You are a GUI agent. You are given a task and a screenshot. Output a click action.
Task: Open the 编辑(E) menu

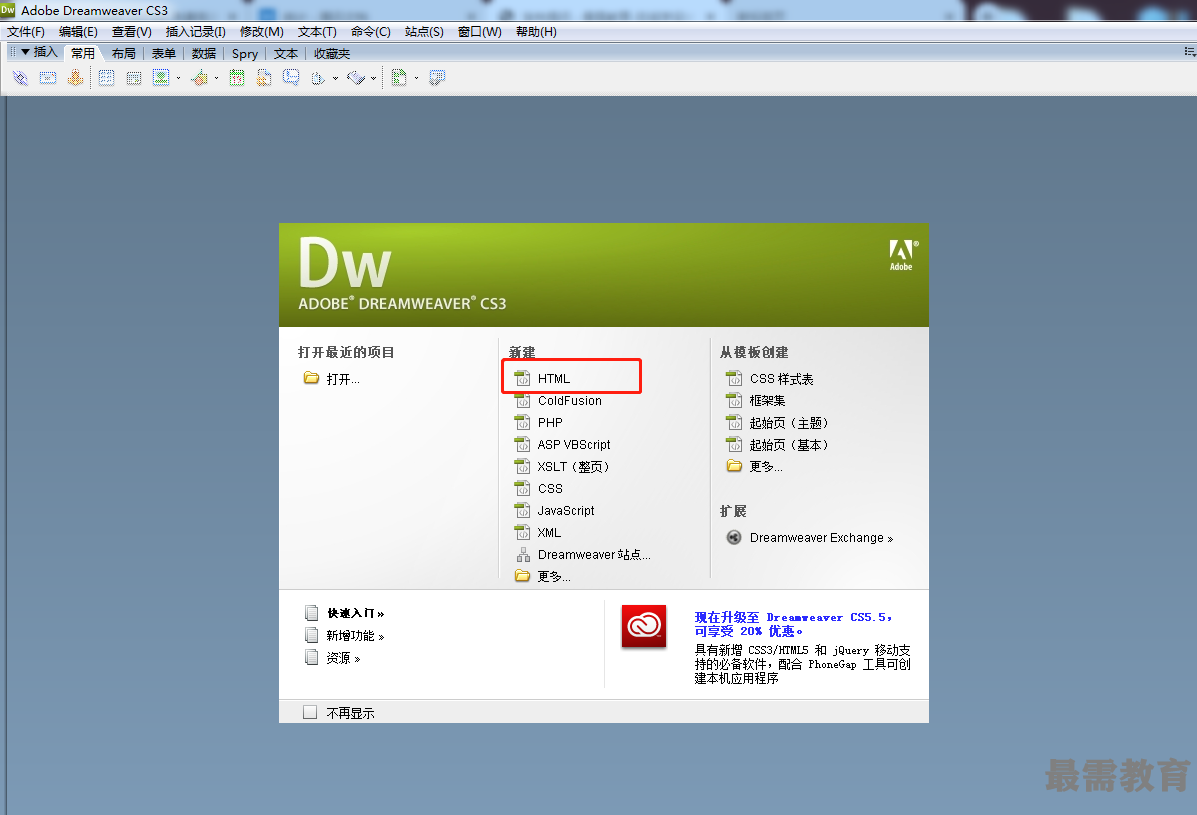coord(78,31)
